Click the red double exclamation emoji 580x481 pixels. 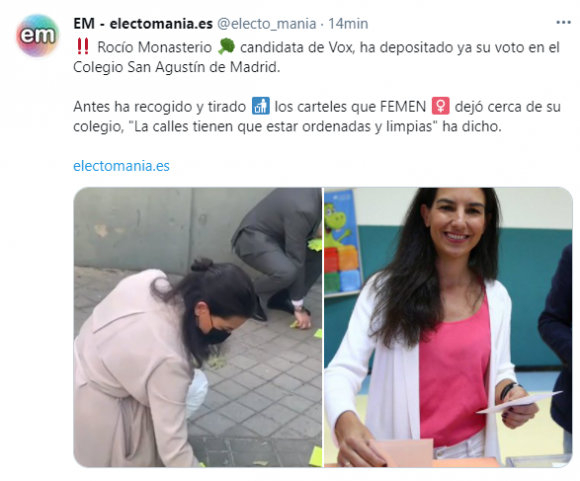[x=82, y=47]
